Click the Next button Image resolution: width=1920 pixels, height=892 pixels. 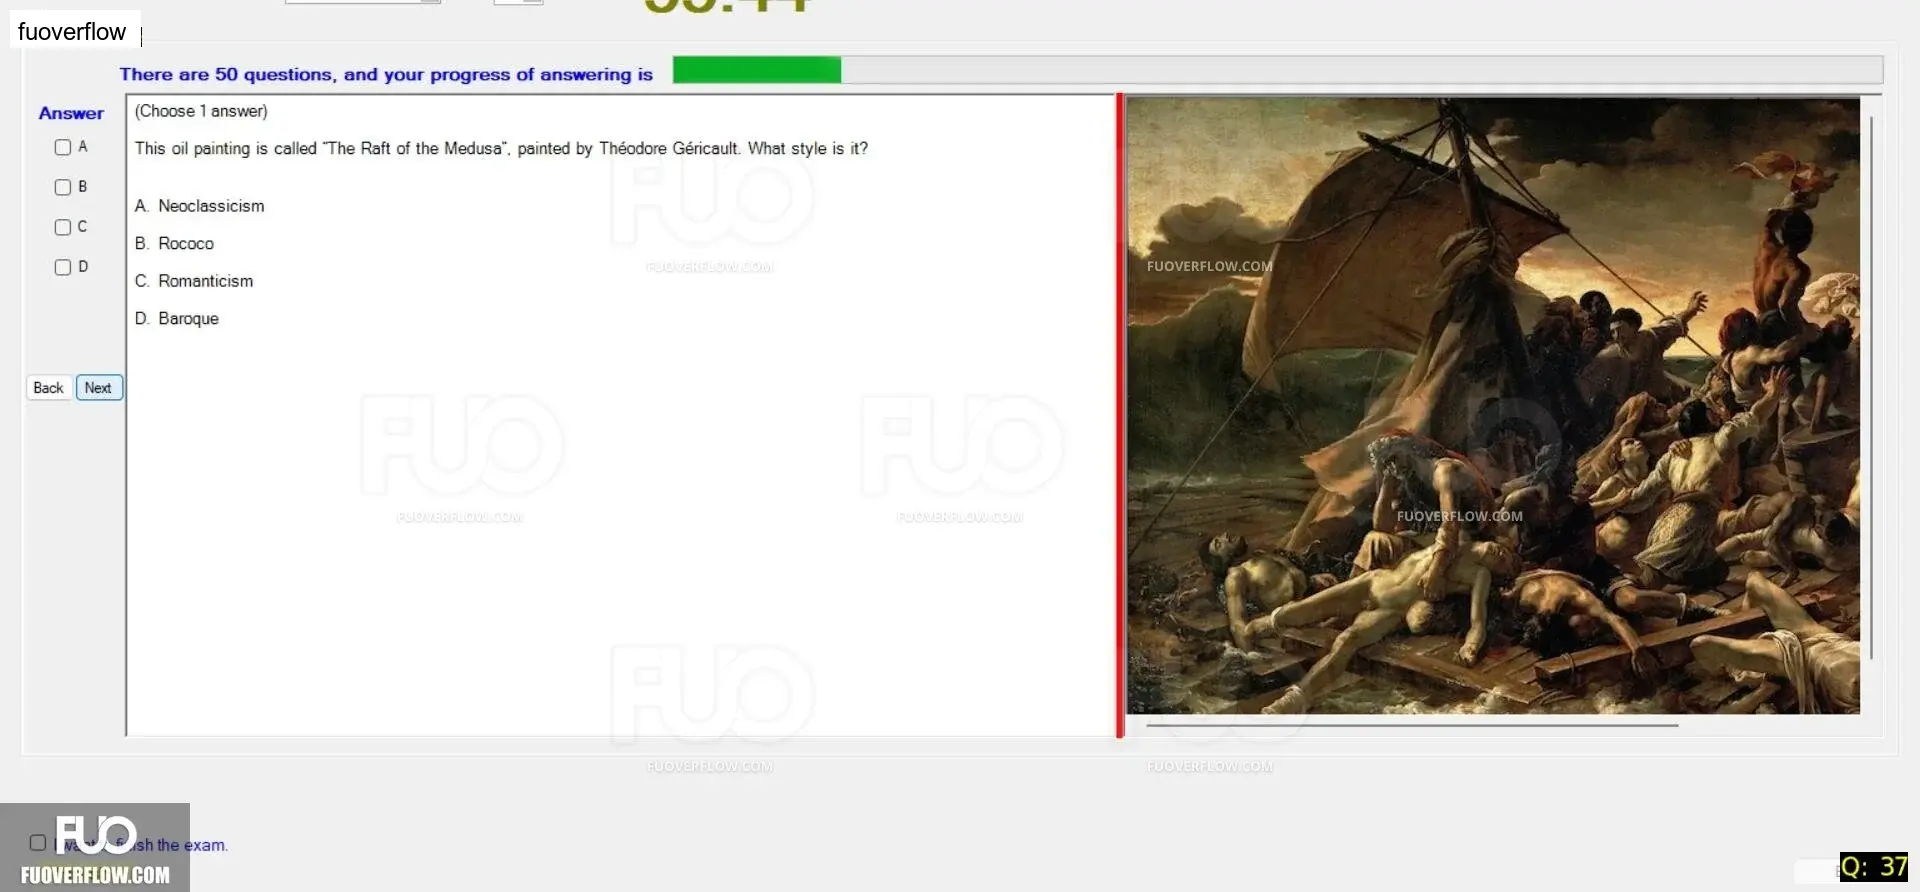point(98,388)
